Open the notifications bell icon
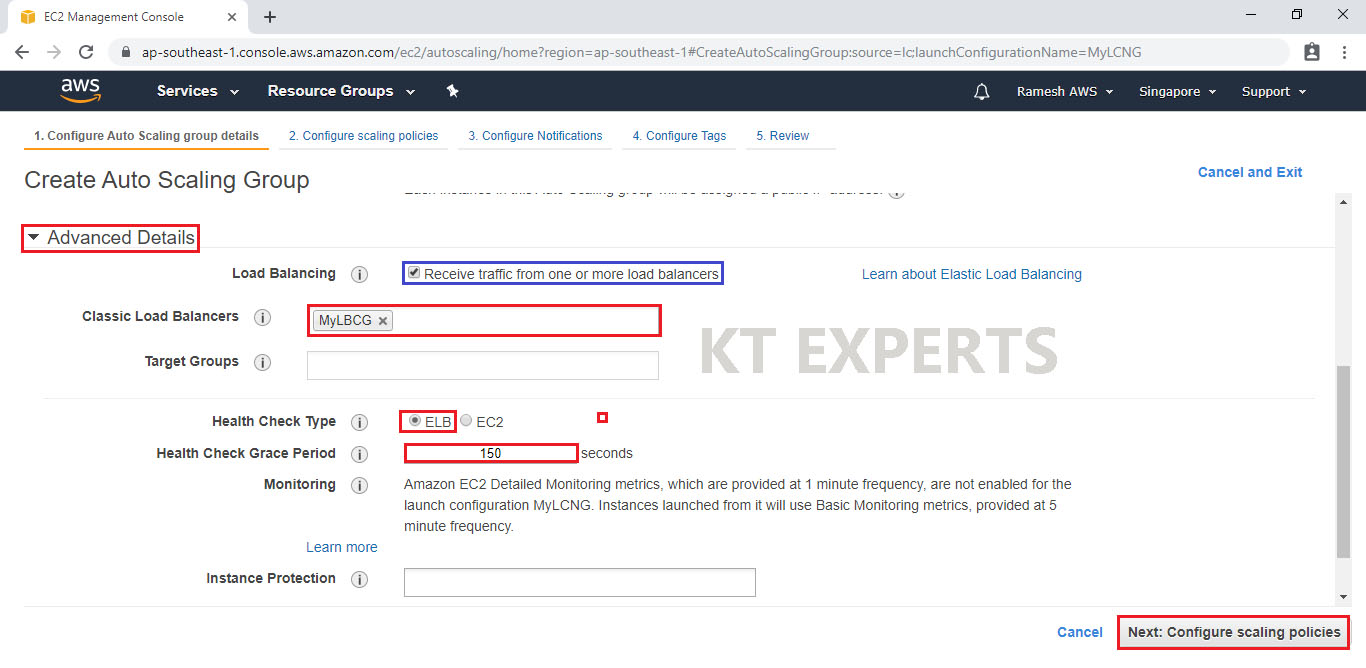The height and width of the screenshot is (668, 1366). point(981,91)
